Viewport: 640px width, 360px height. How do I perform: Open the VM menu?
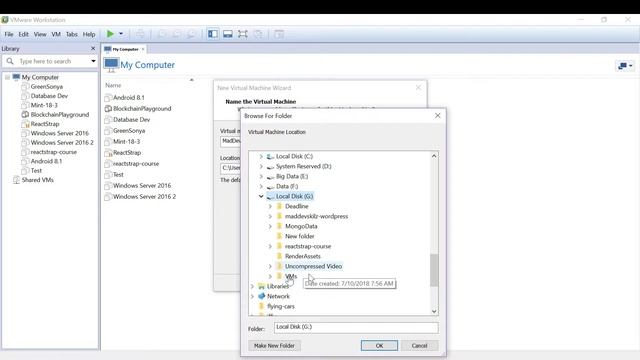click(x=56, y=34)
